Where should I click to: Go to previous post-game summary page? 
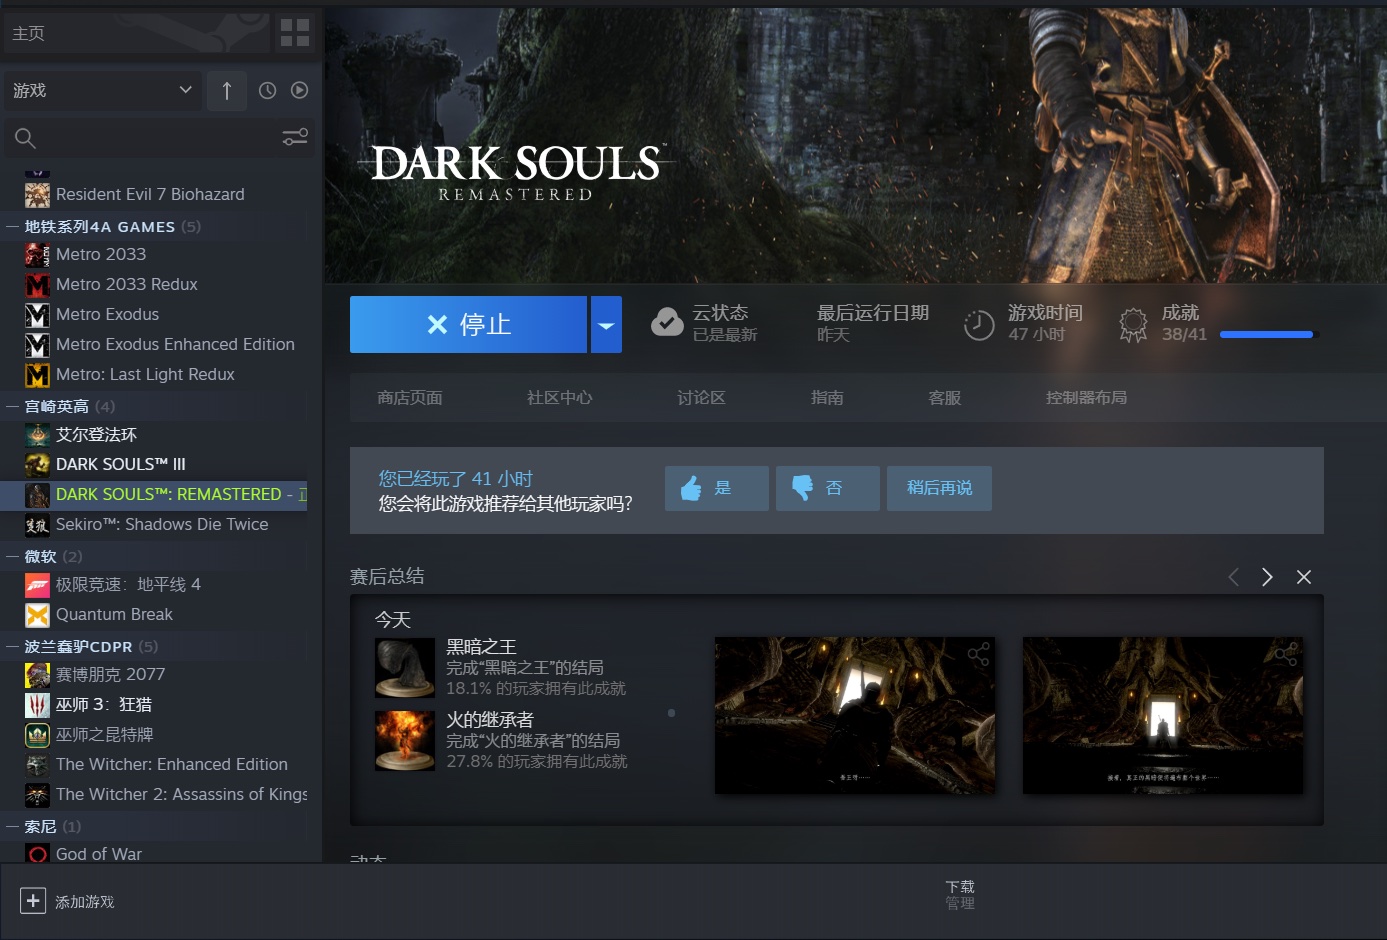coord(1233,577)
